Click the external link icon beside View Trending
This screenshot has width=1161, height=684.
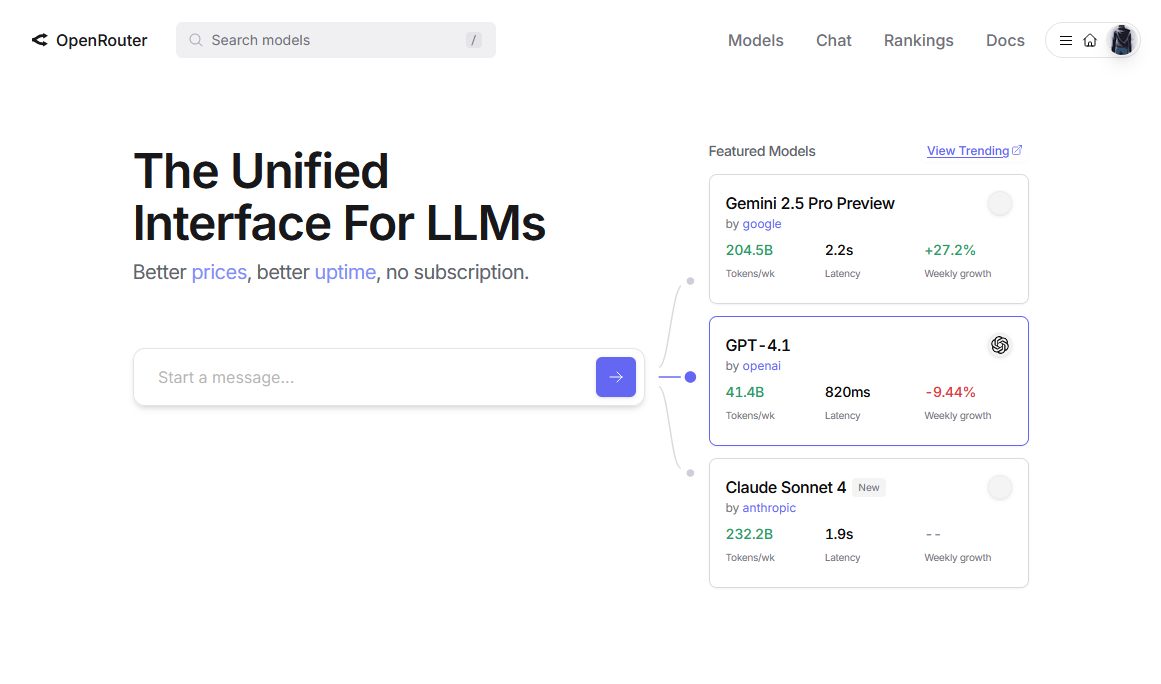coord(1017,150)
